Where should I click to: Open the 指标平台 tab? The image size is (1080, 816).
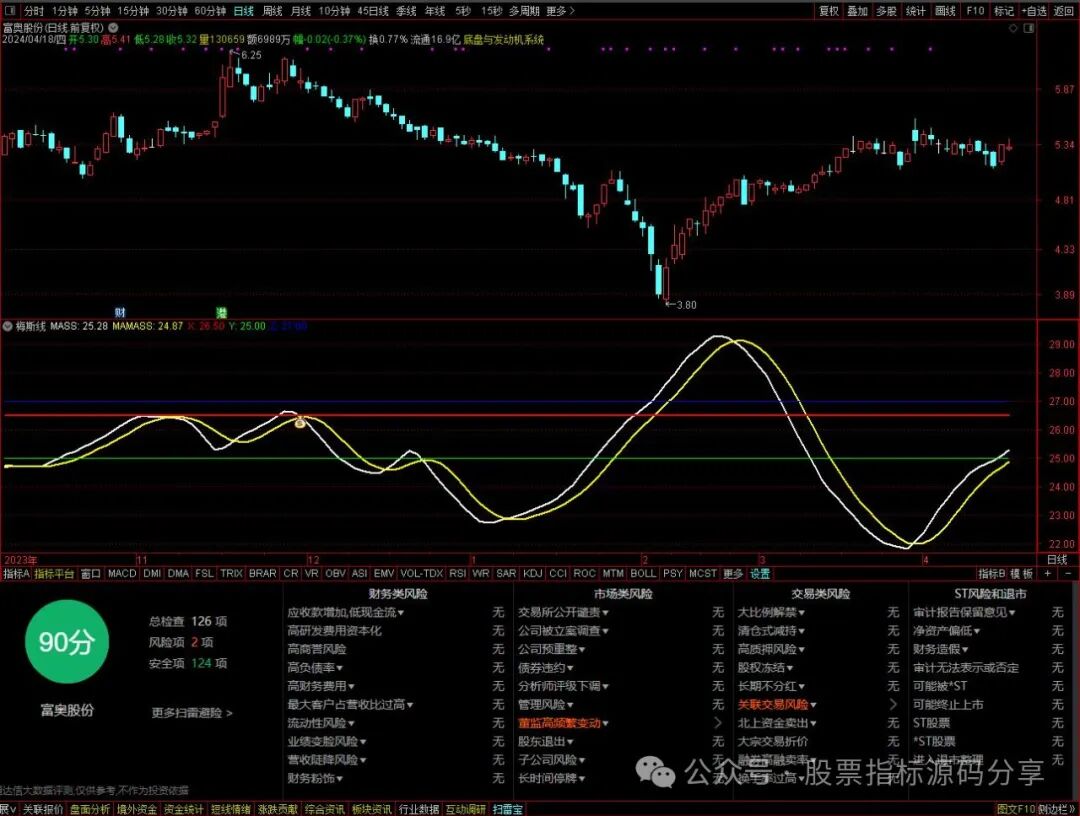point(54,574)
